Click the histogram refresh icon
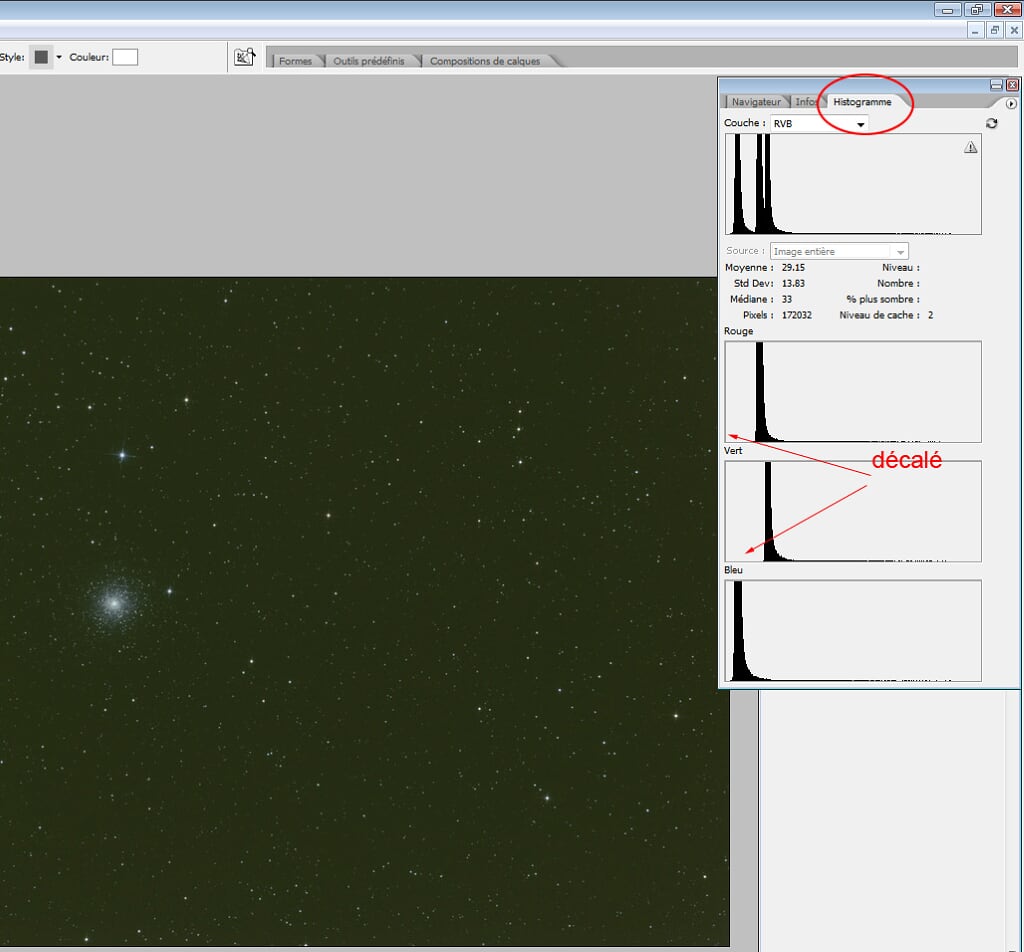Viewport: 1024px width, 952px height. click(x=991, y=123)
